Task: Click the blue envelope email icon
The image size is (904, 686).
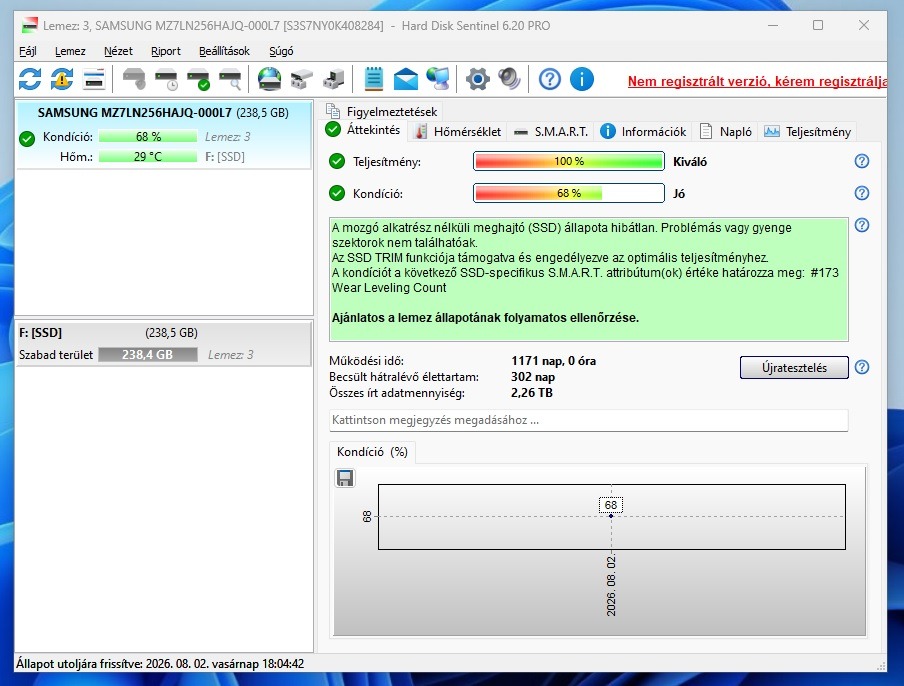Action: coord(406,80)
